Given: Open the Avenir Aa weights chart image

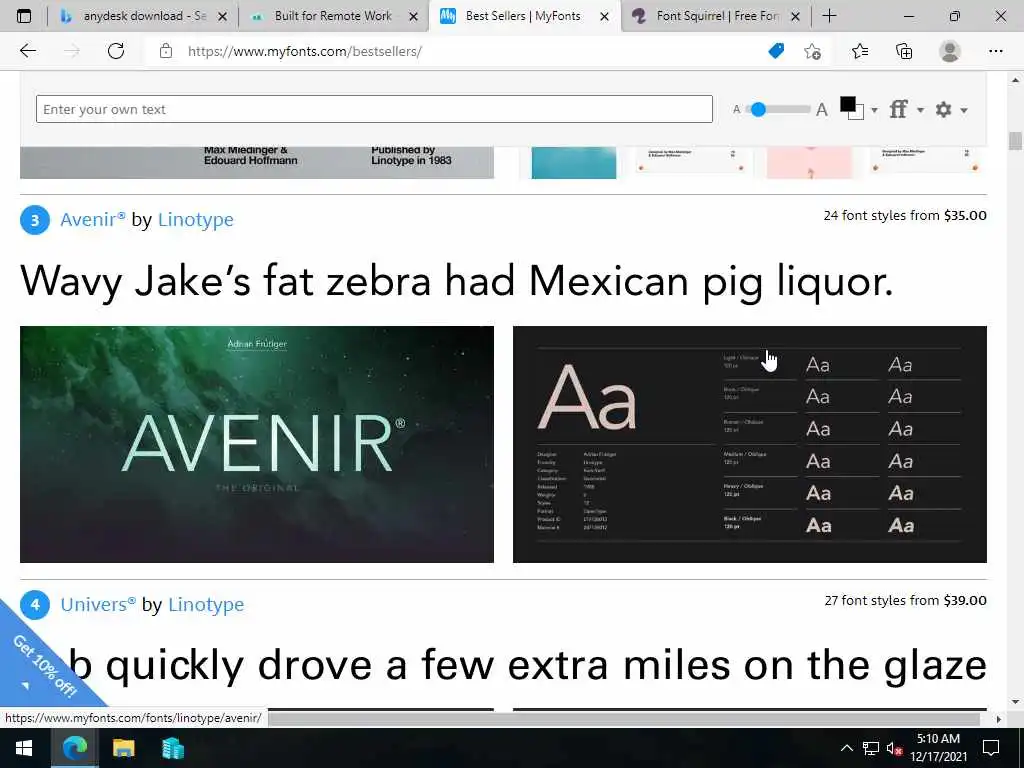Looking at the screenshot, I should coord(750,444).
